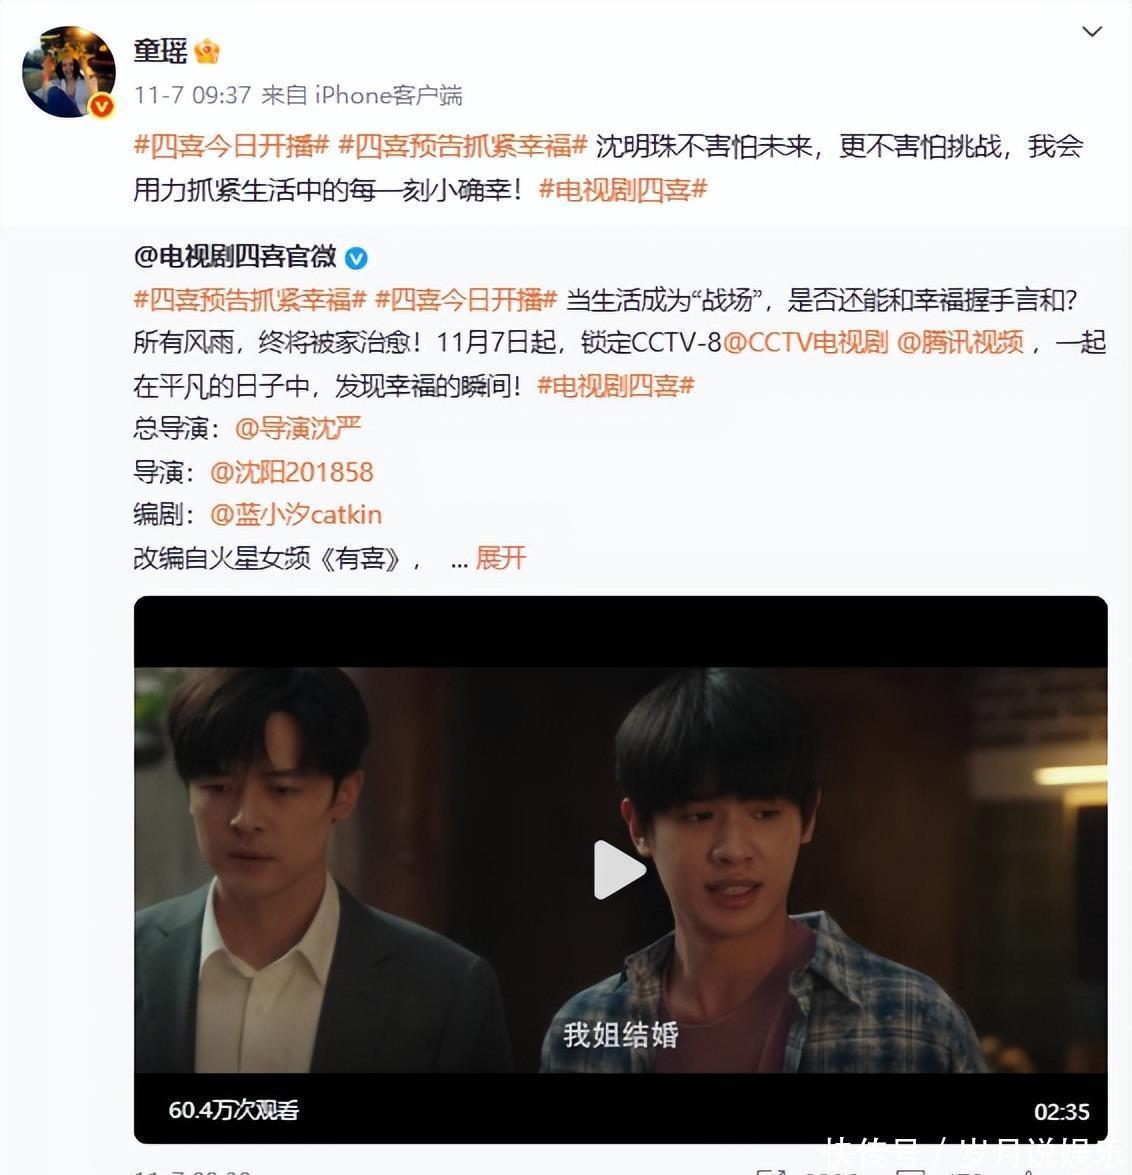
Task: Click the iPhone客户端 source label
Action: pos(388,95)
